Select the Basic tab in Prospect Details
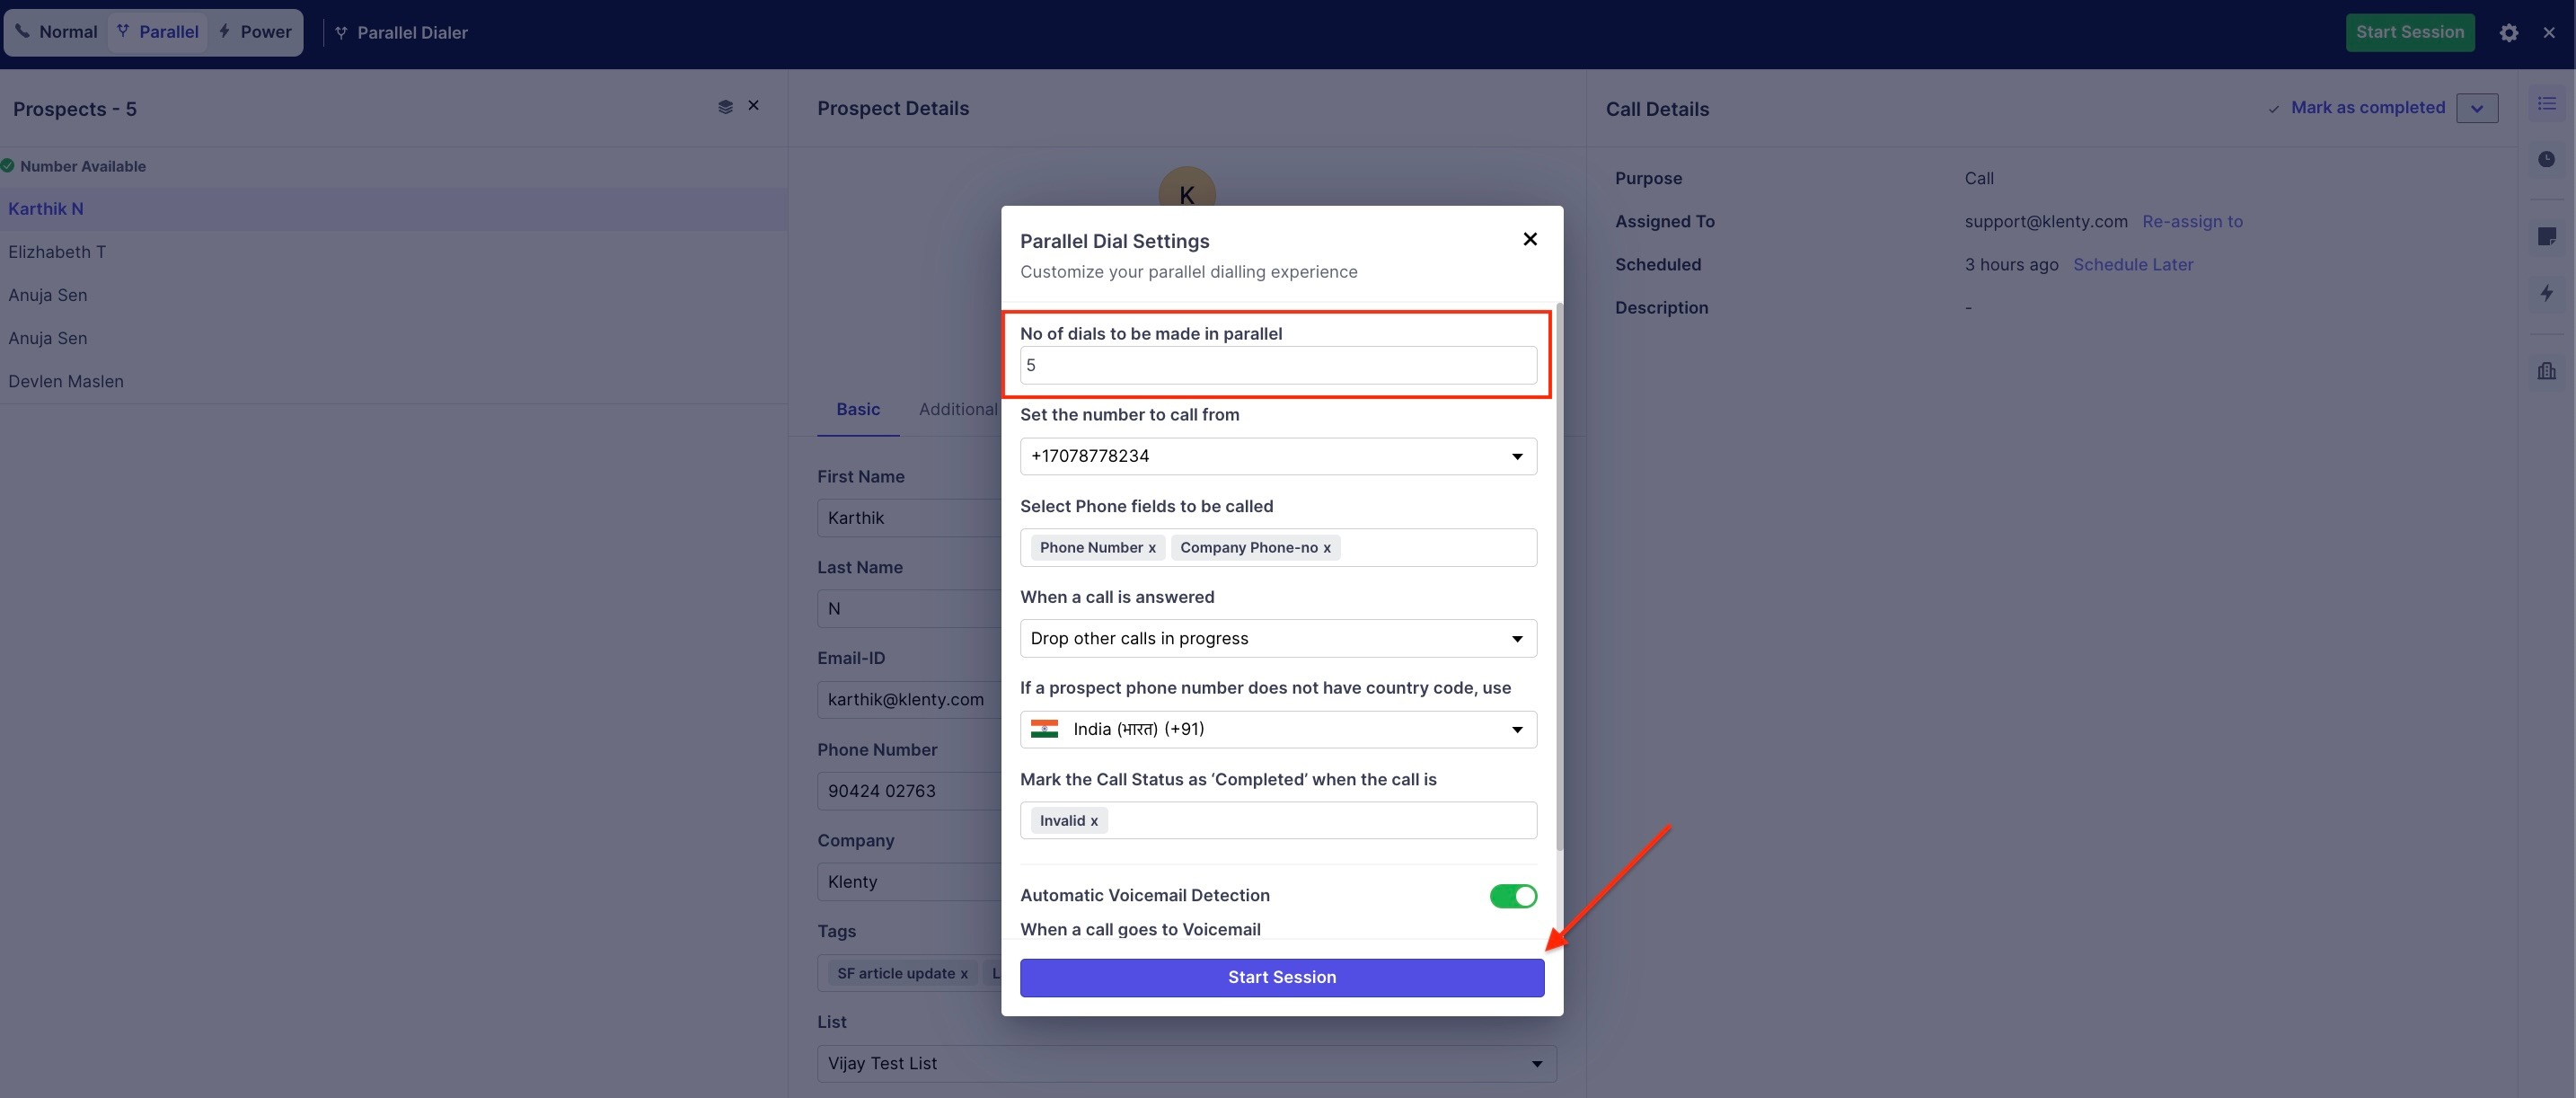This screenshot has width=2576, height=1098. coord(857,409)
